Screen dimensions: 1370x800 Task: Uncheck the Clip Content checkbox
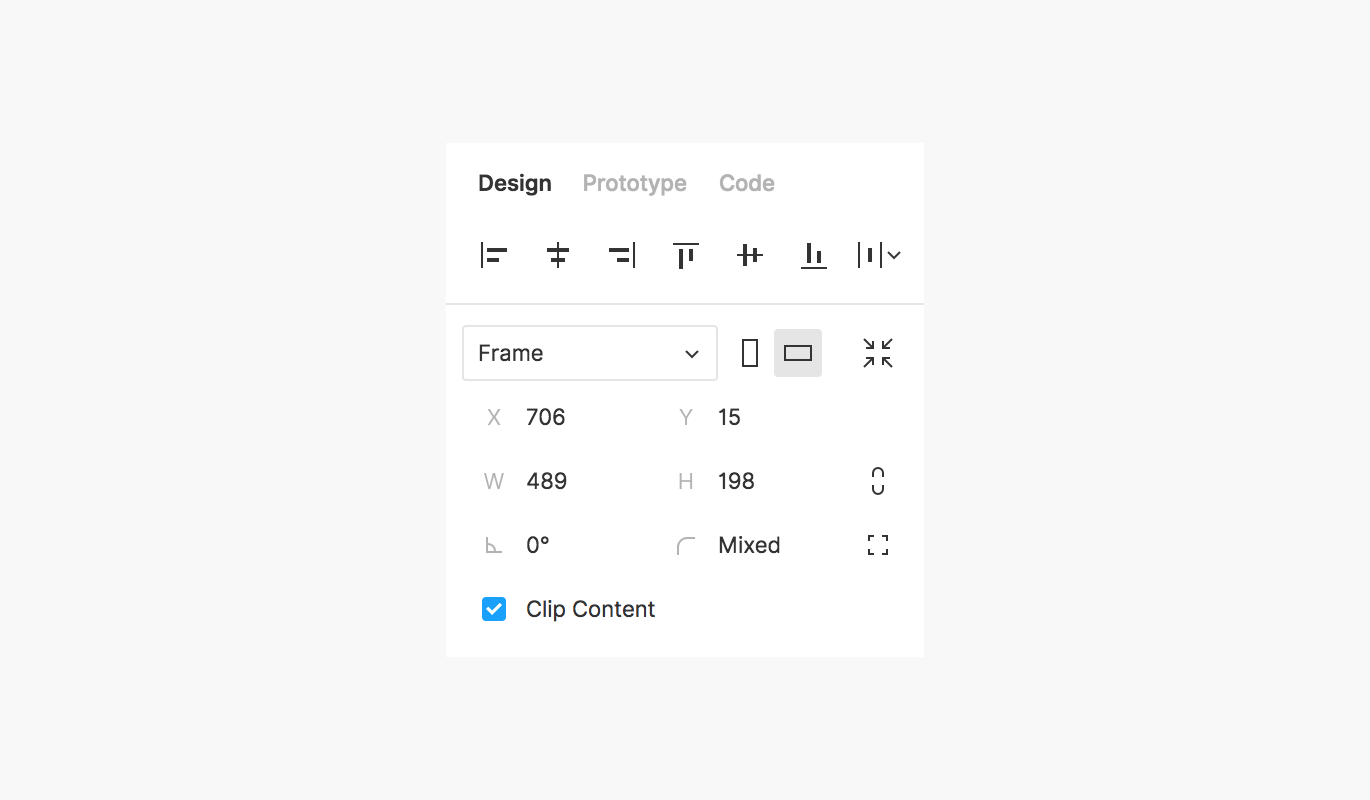tap(494, 609)
